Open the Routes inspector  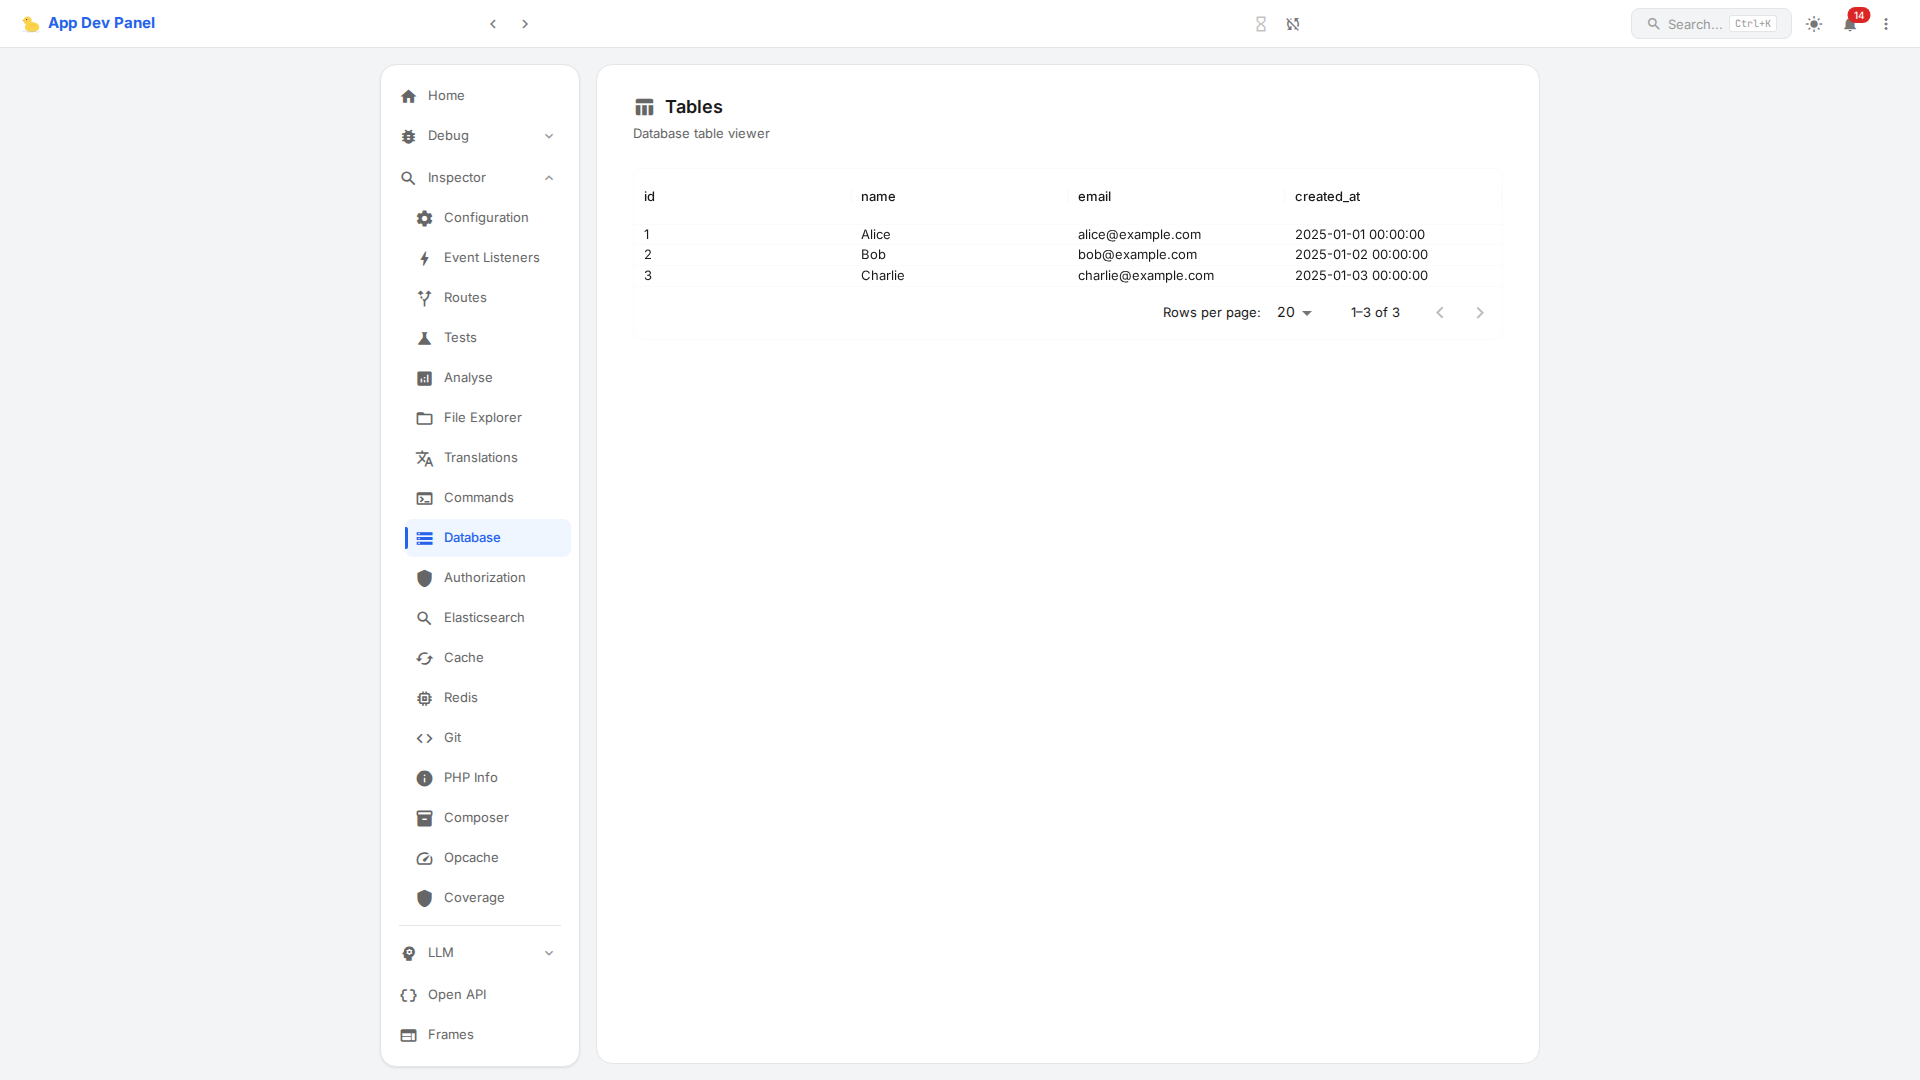464,297
